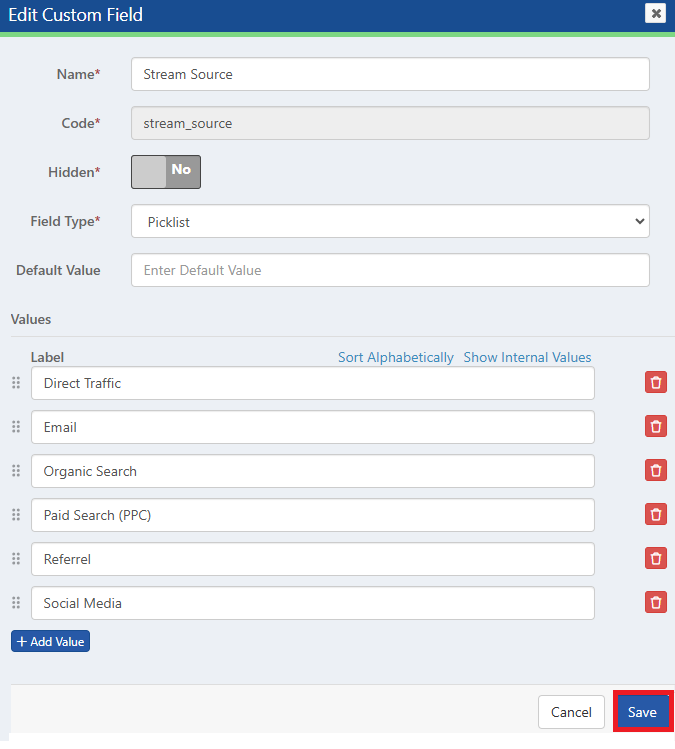675x749 pixels.
Task: Save the custom field
Action: 642,712
